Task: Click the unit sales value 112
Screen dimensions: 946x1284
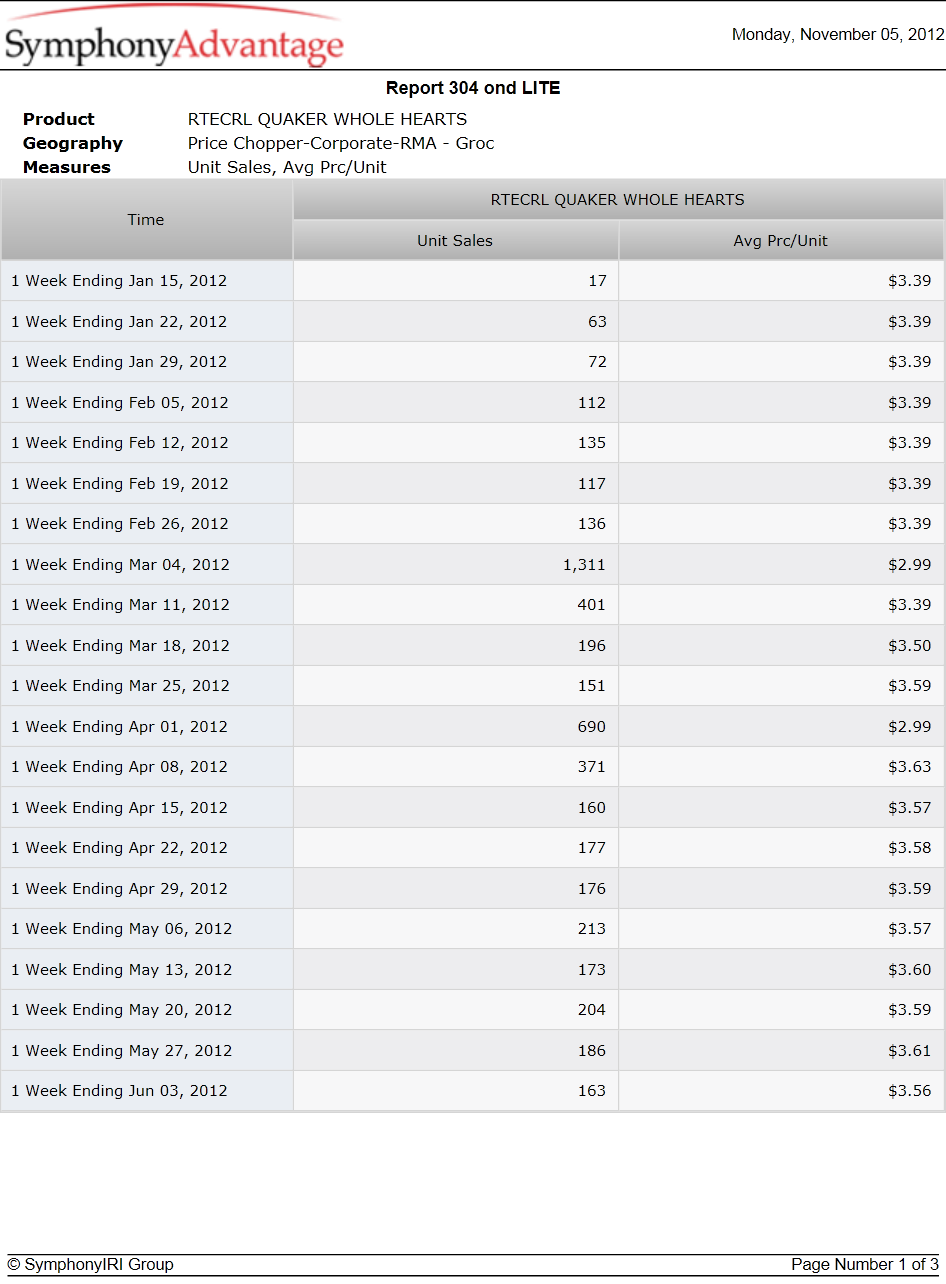Action: 592,403
